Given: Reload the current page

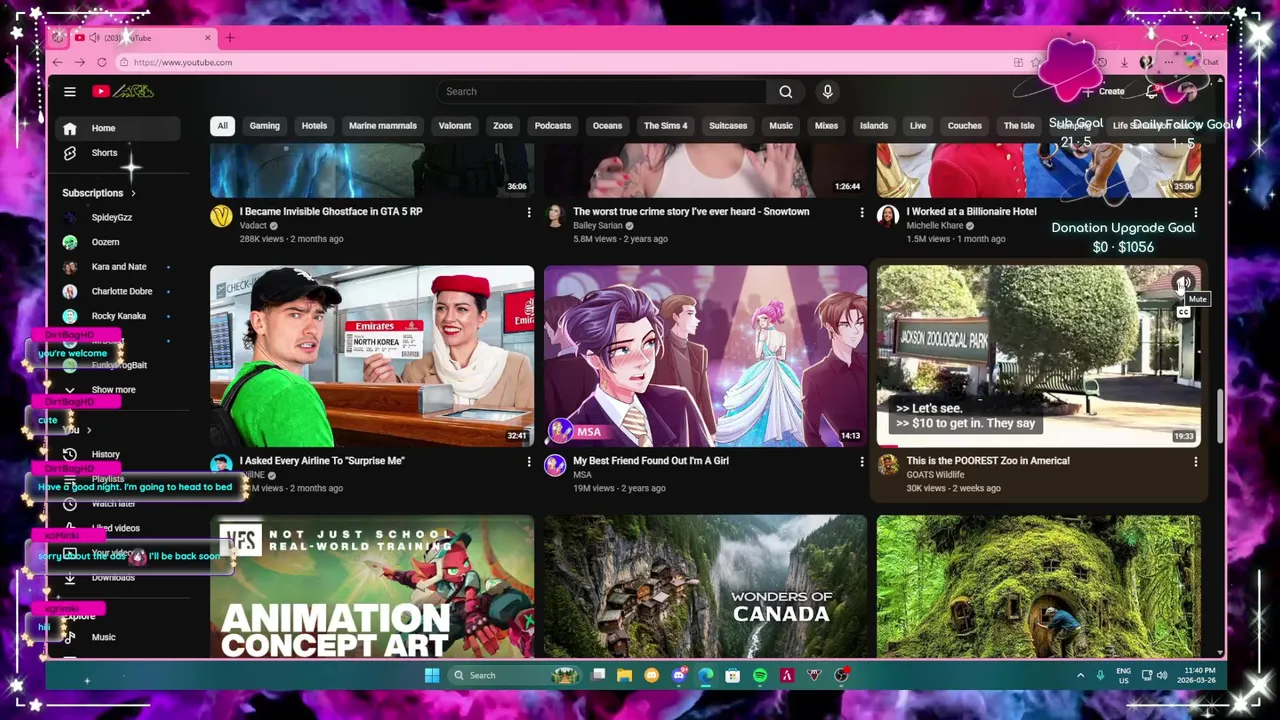Looking at the screenshot, I should [102, 62].
